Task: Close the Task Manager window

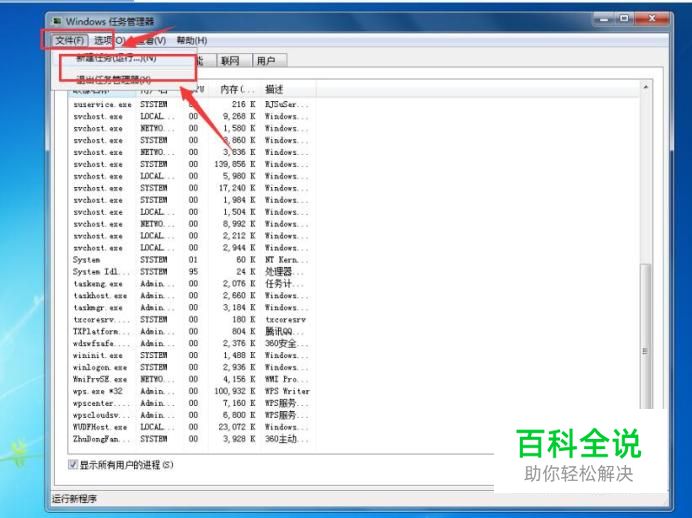Action: [x=652, y=19]
